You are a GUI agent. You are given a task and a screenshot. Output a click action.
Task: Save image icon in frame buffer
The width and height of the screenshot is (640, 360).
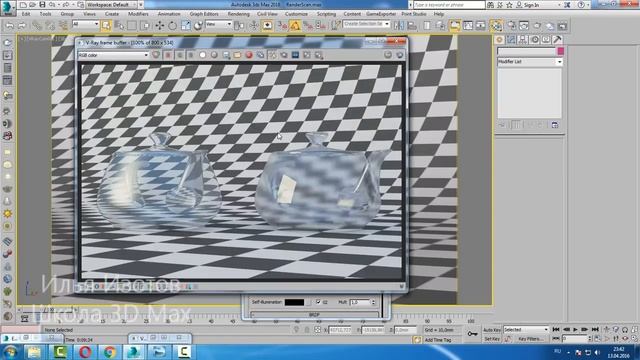(x=226, y=55)
